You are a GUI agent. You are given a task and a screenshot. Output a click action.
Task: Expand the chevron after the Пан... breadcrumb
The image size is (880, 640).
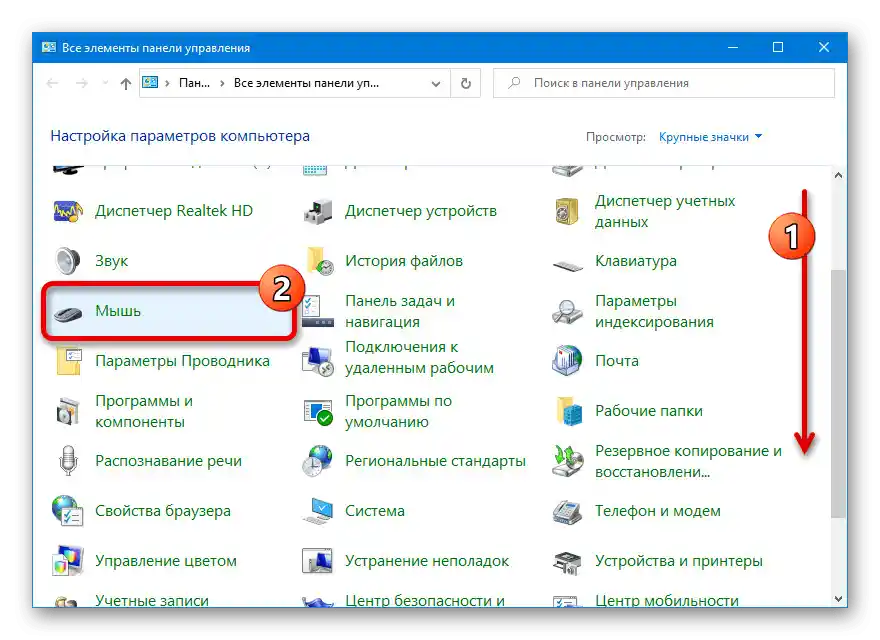tap(222, 83)
